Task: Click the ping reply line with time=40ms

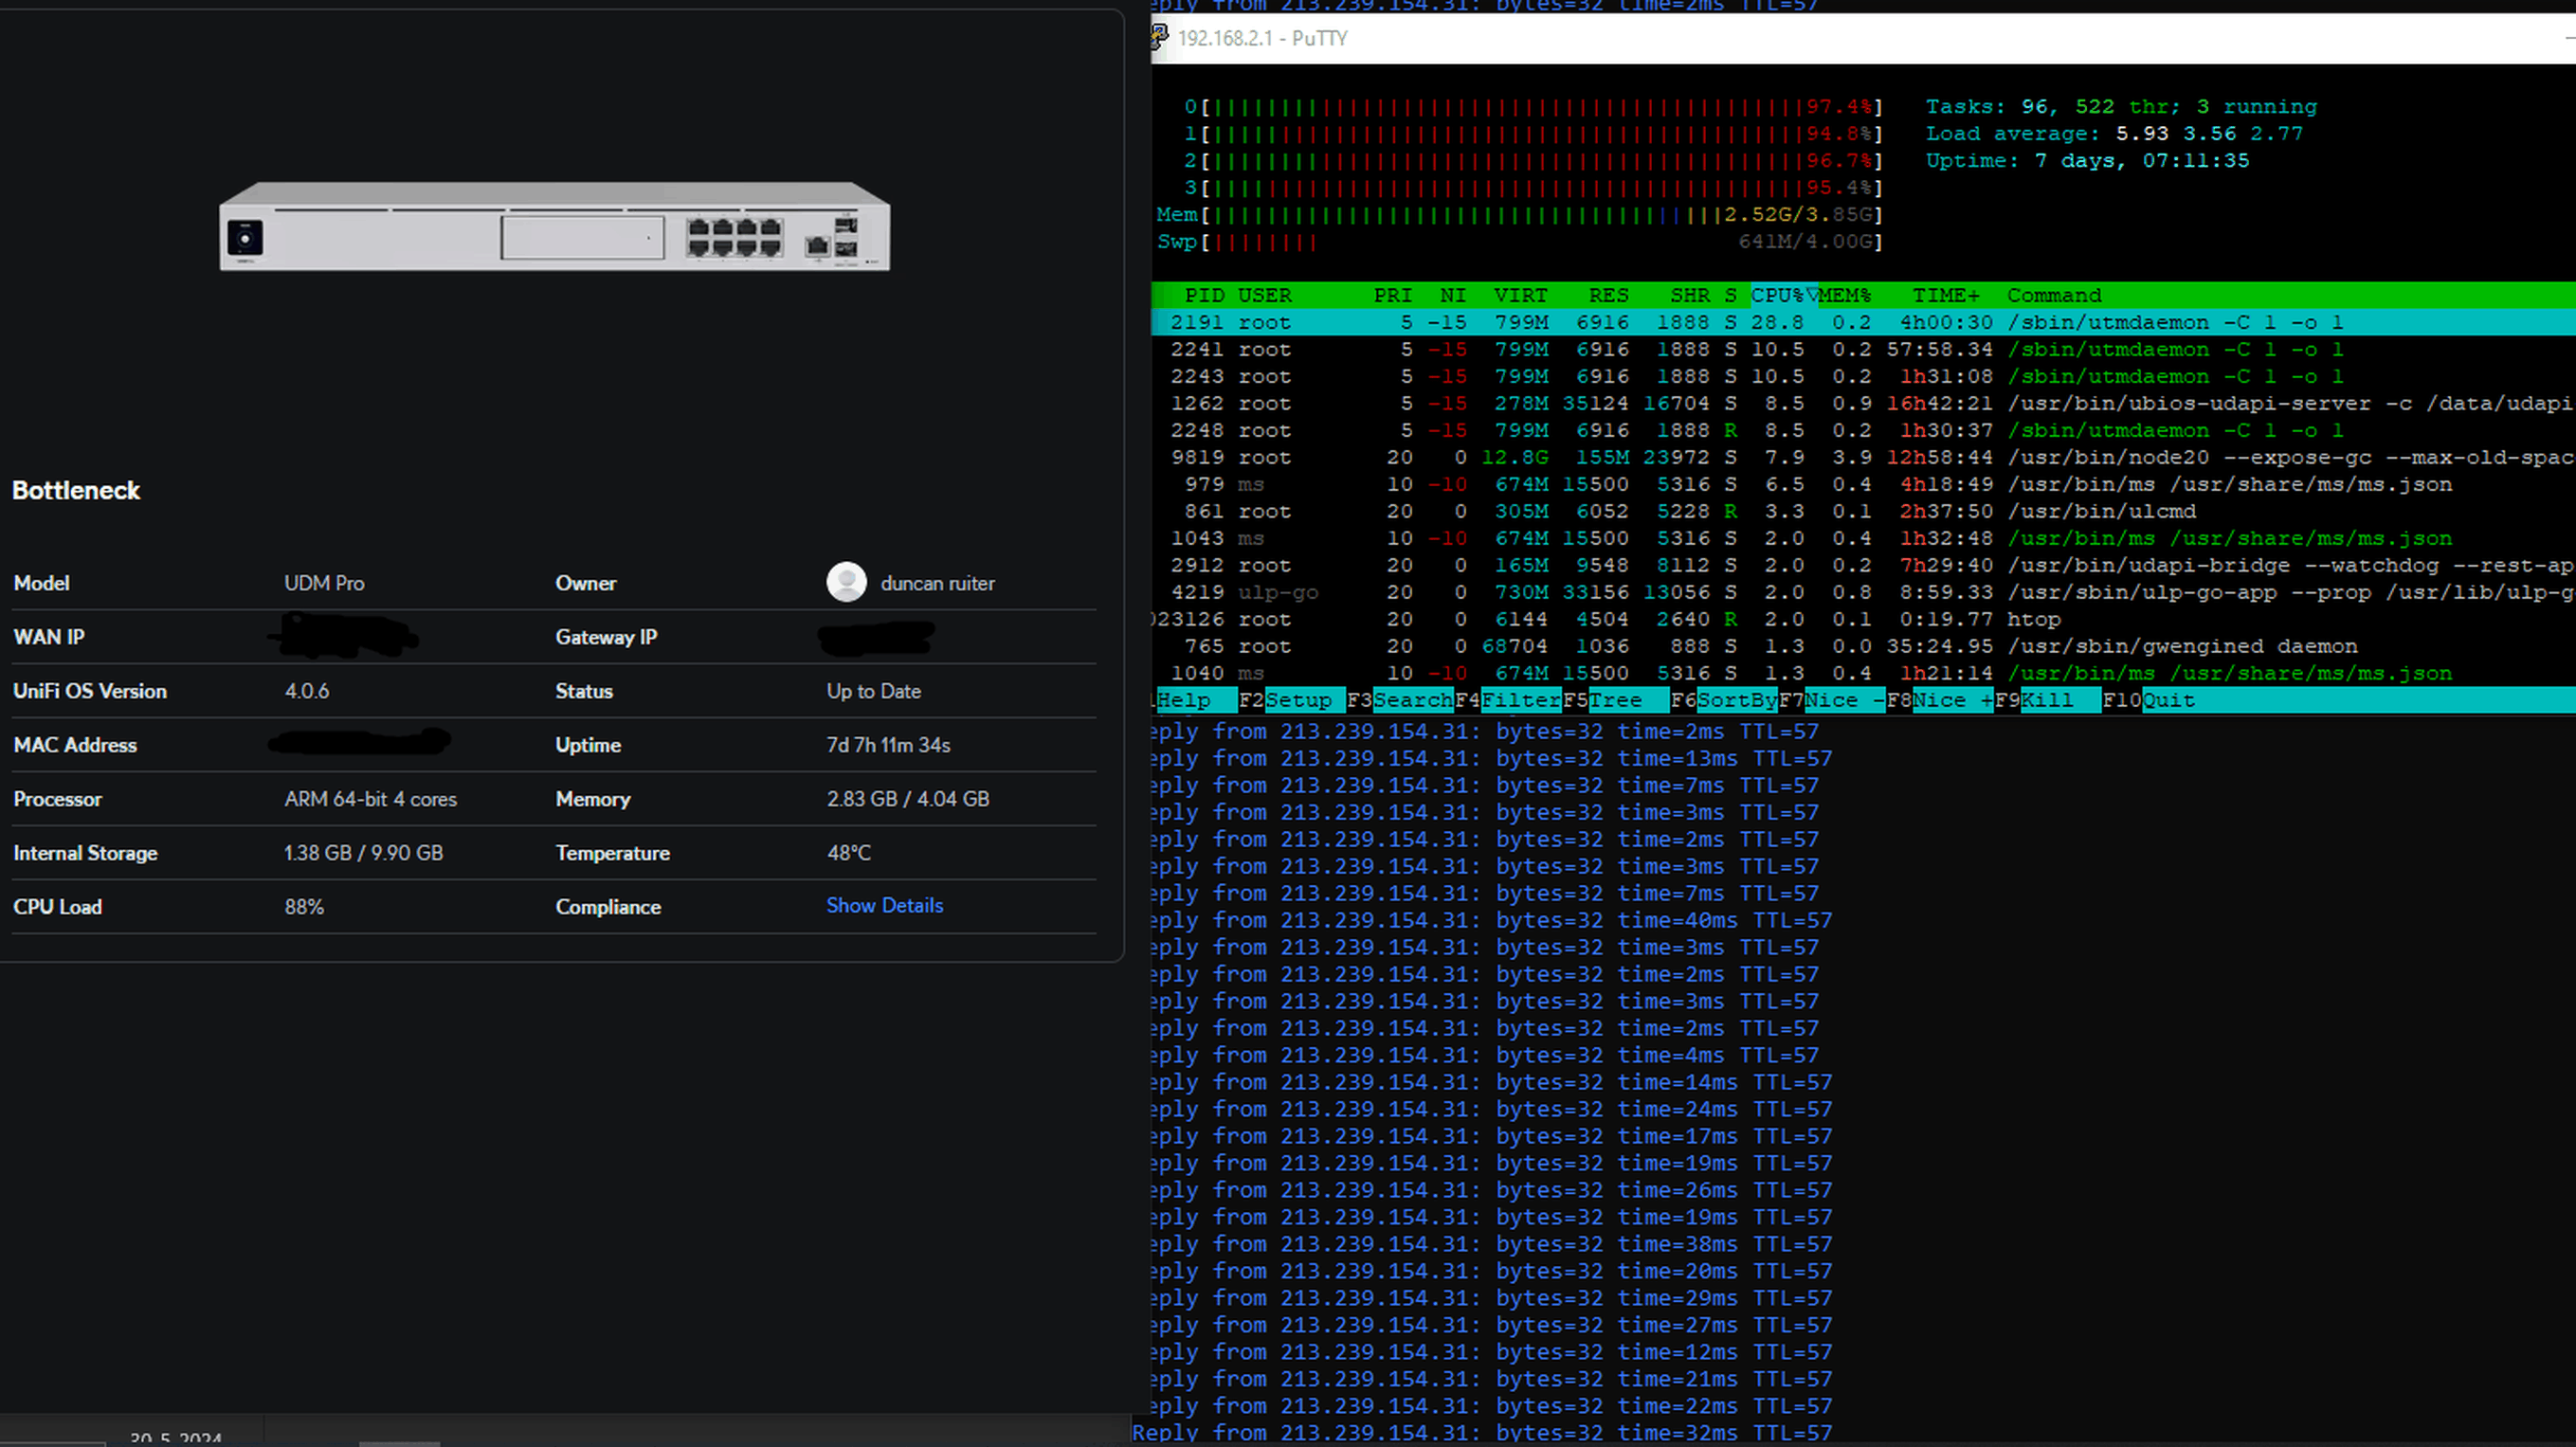Action: 1492,920
